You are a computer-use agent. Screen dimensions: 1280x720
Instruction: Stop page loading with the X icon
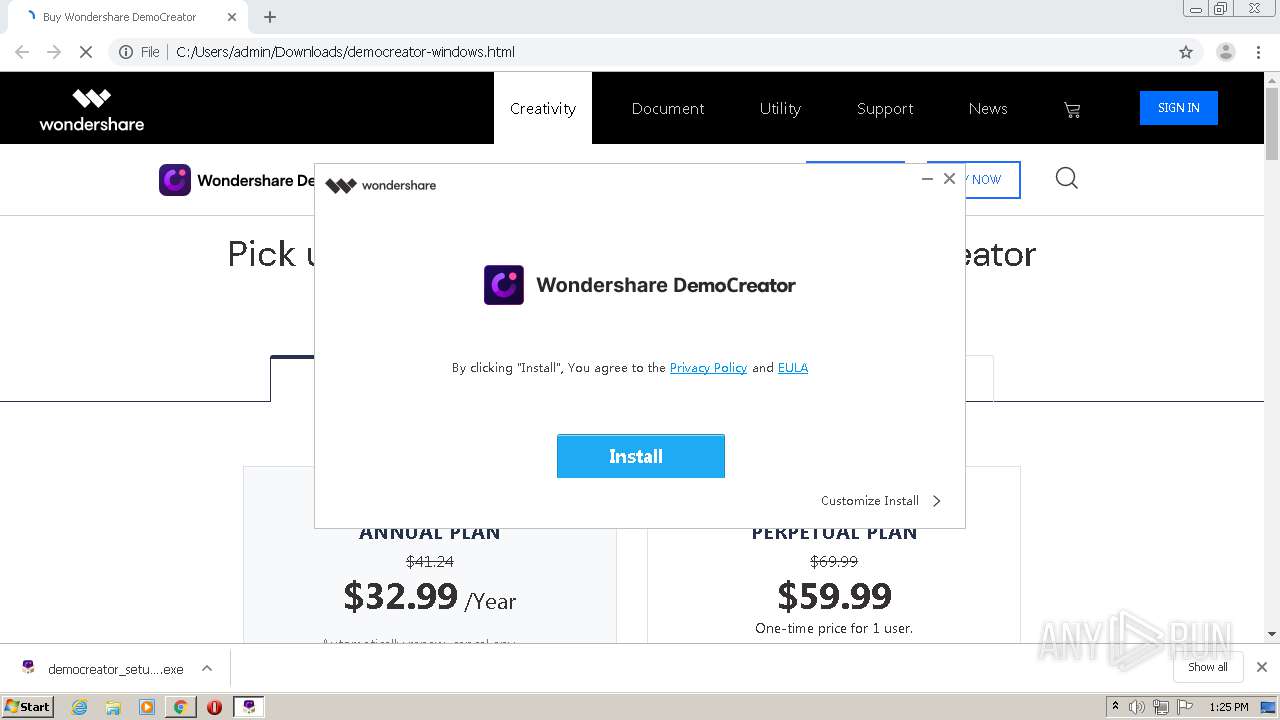[x=86, y=52]
